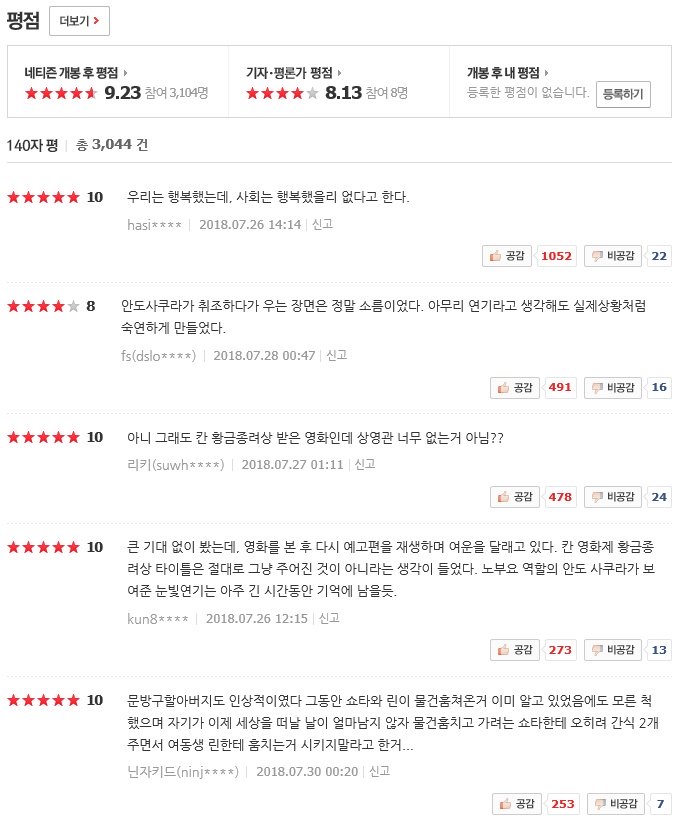Click the 등록하기 button
This screenshot has width=678, height=825.
pyautogui.click(x=623, y=94)
